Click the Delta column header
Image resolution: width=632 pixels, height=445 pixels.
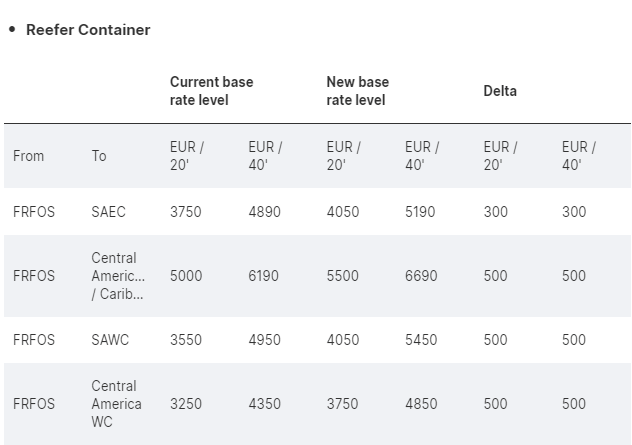[x=500, y=91]
